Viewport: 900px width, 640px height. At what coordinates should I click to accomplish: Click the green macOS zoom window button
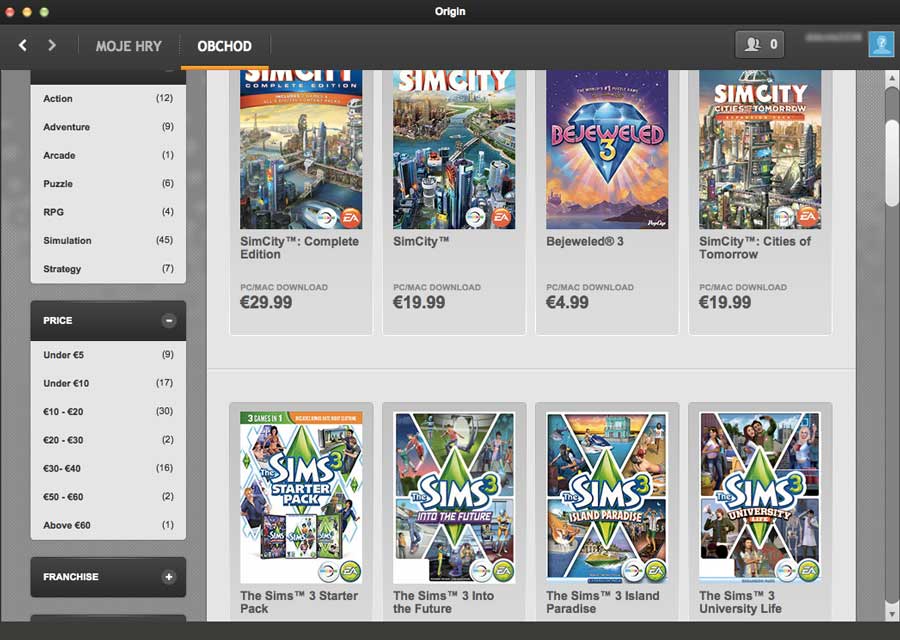[x=45, y=12]
